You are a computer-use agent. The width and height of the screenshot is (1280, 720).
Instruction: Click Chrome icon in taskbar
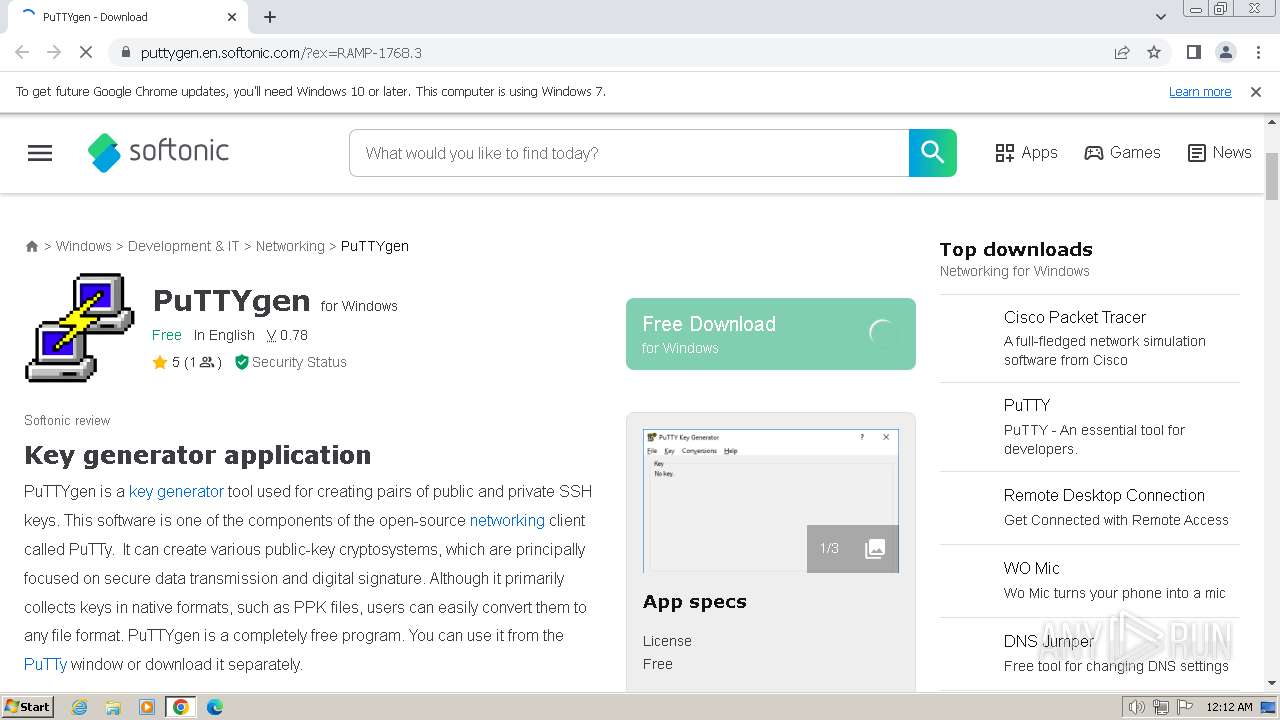pyautogui.click(x=181, y=707)
